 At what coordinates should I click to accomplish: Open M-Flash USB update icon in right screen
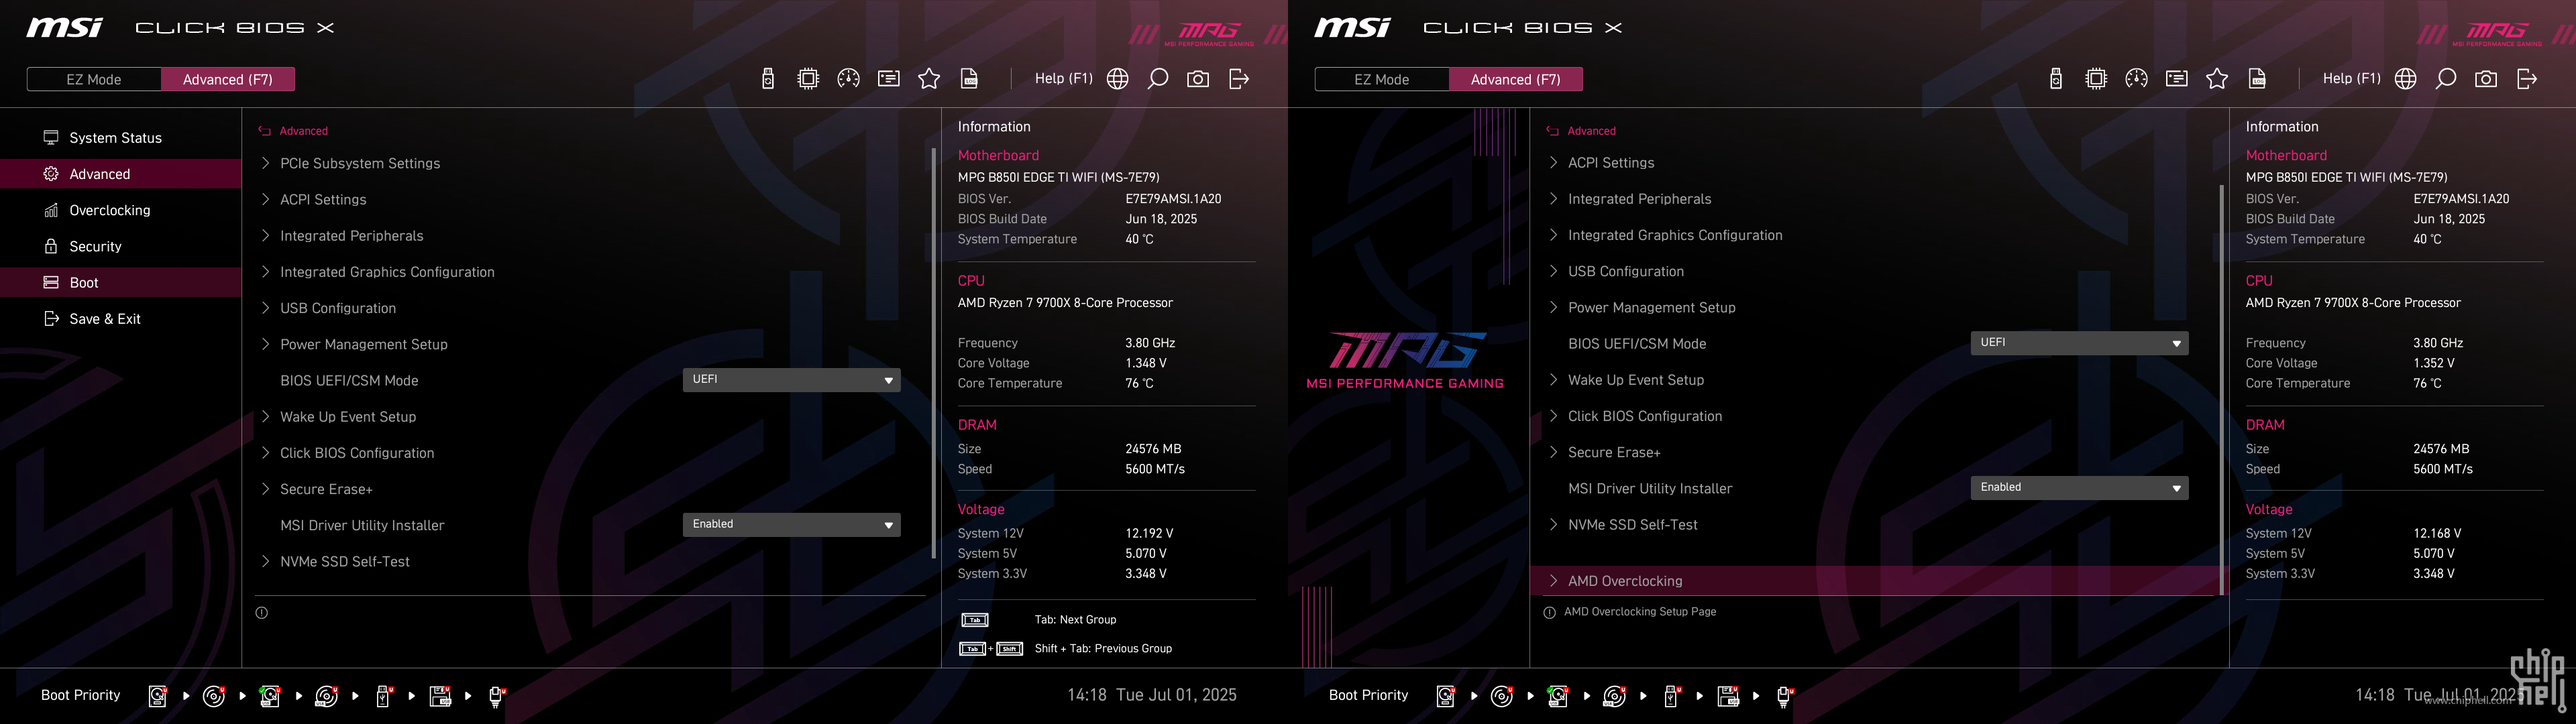(x=2056, y=79)
